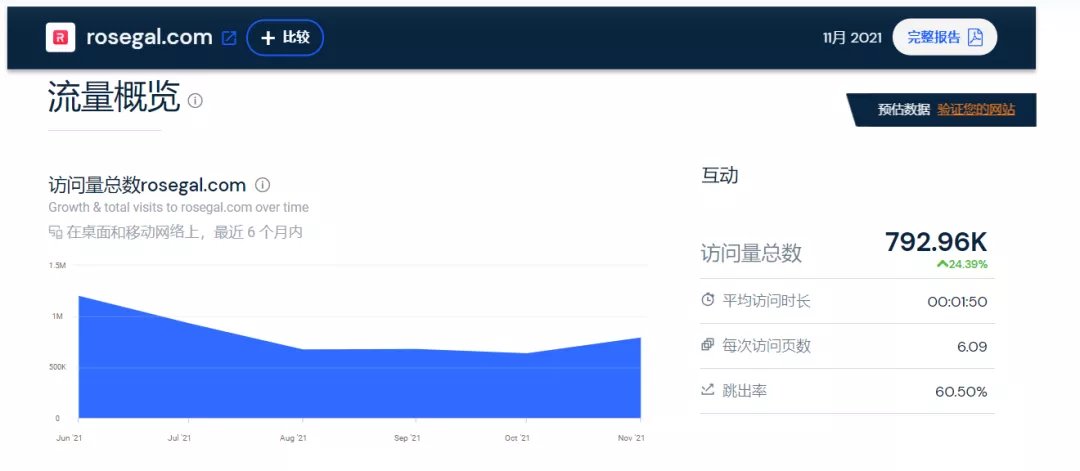The height and width of the screenshot is (471, 1080).
Task: Click the Jun '21 axis label
Action: (69, 438)
